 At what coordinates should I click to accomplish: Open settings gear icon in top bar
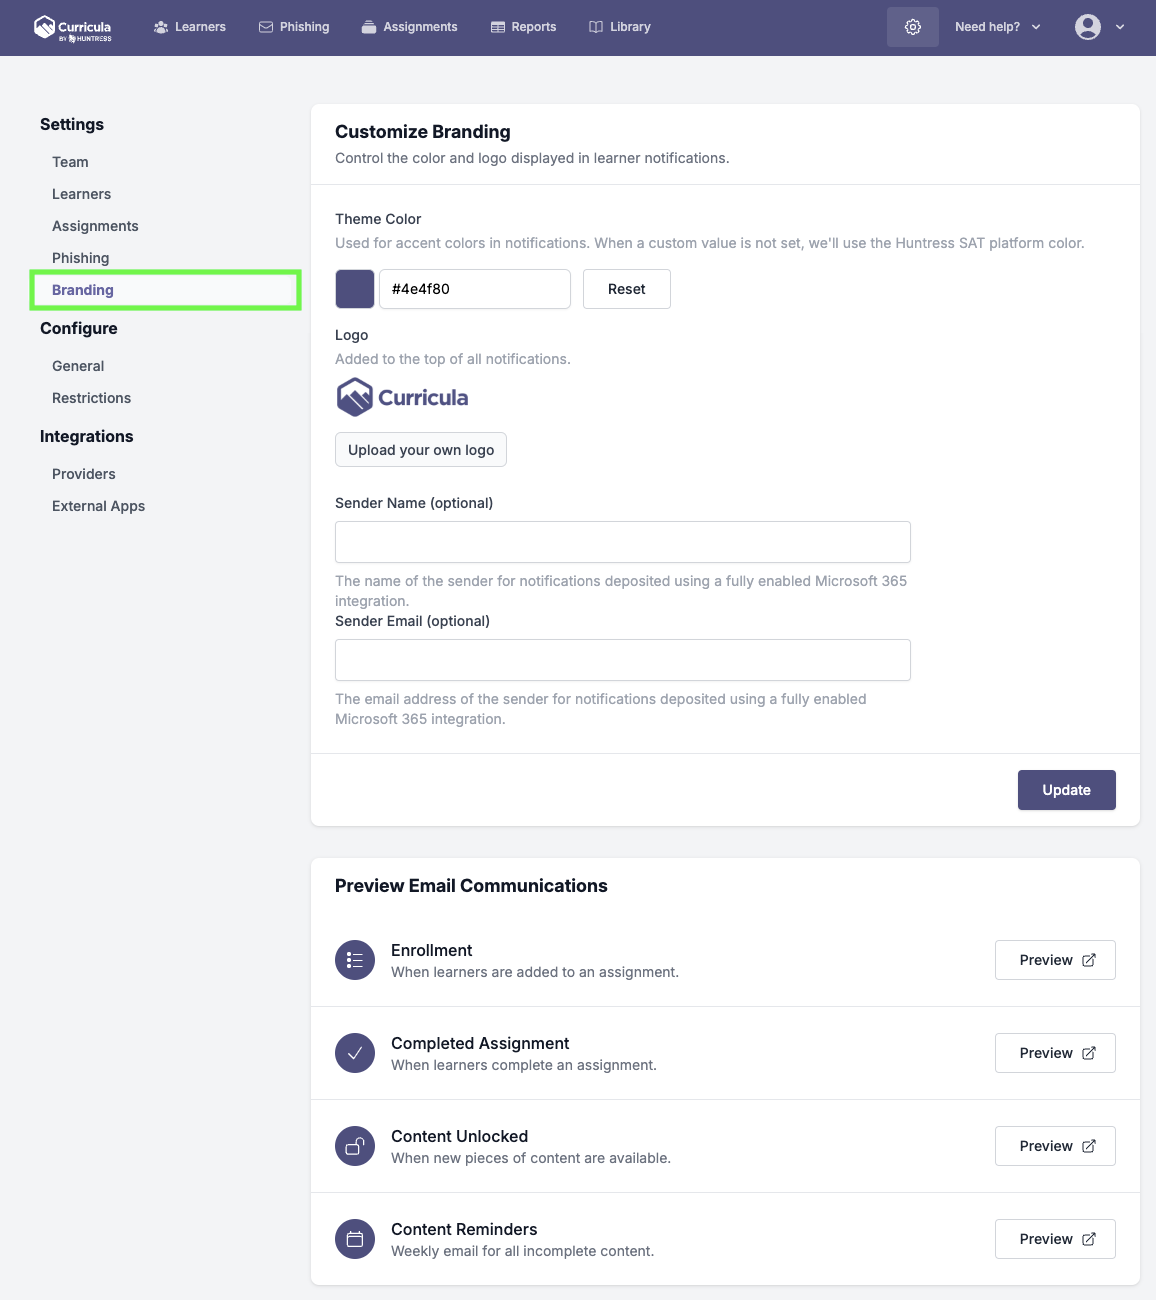pos(913,27)
